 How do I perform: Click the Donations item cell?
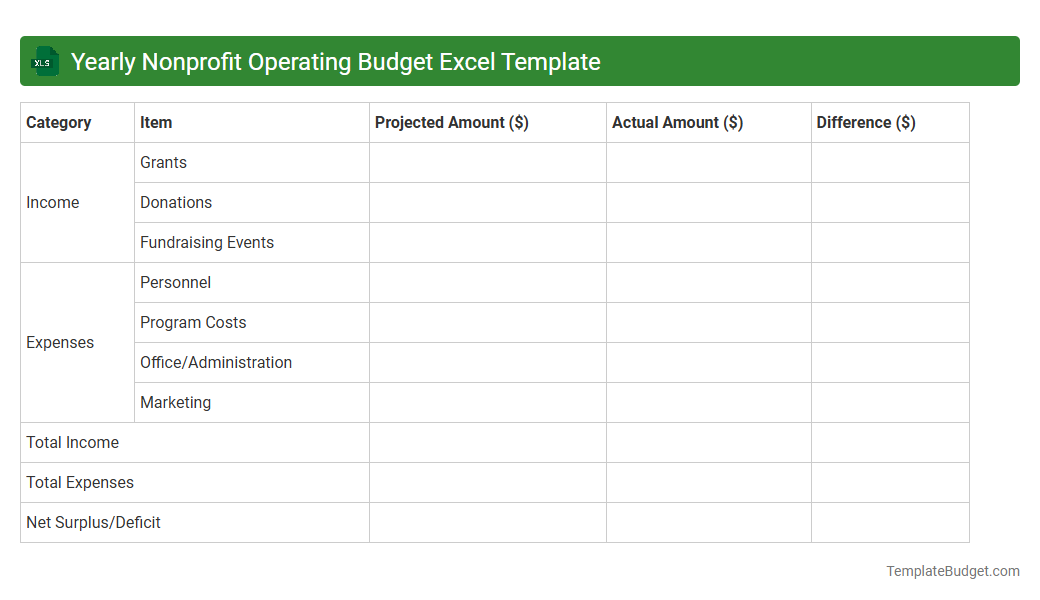point(176,202)
